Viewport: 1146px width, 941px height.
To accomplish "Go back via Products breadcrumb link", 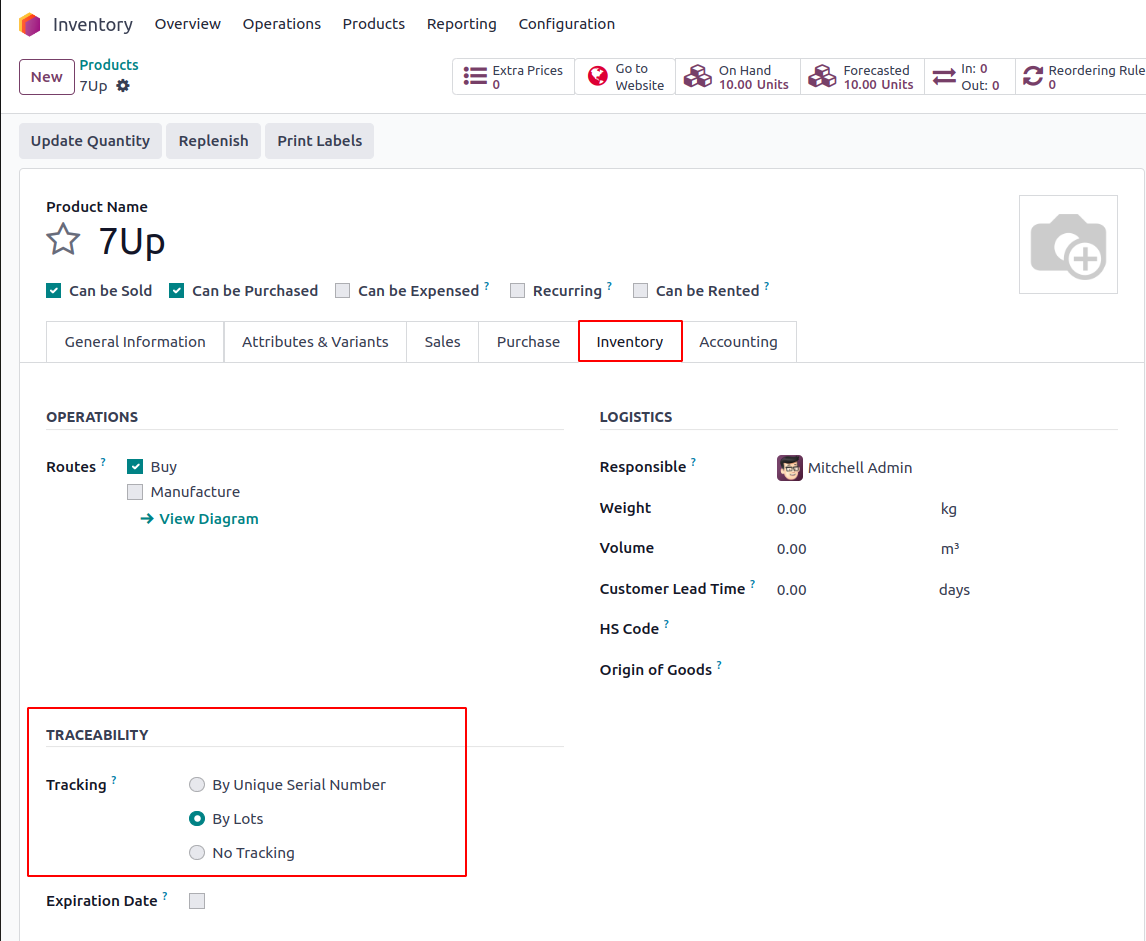I will [x=109, y=65].
